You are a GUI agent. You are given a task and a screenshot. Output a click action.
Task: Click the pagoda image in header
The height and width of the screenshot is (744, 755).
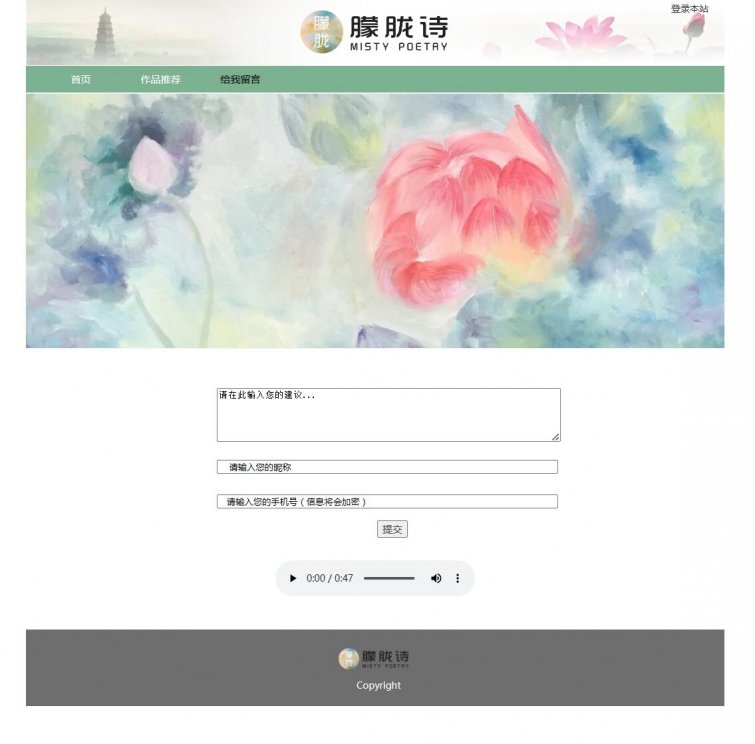(x=104, y=34)
